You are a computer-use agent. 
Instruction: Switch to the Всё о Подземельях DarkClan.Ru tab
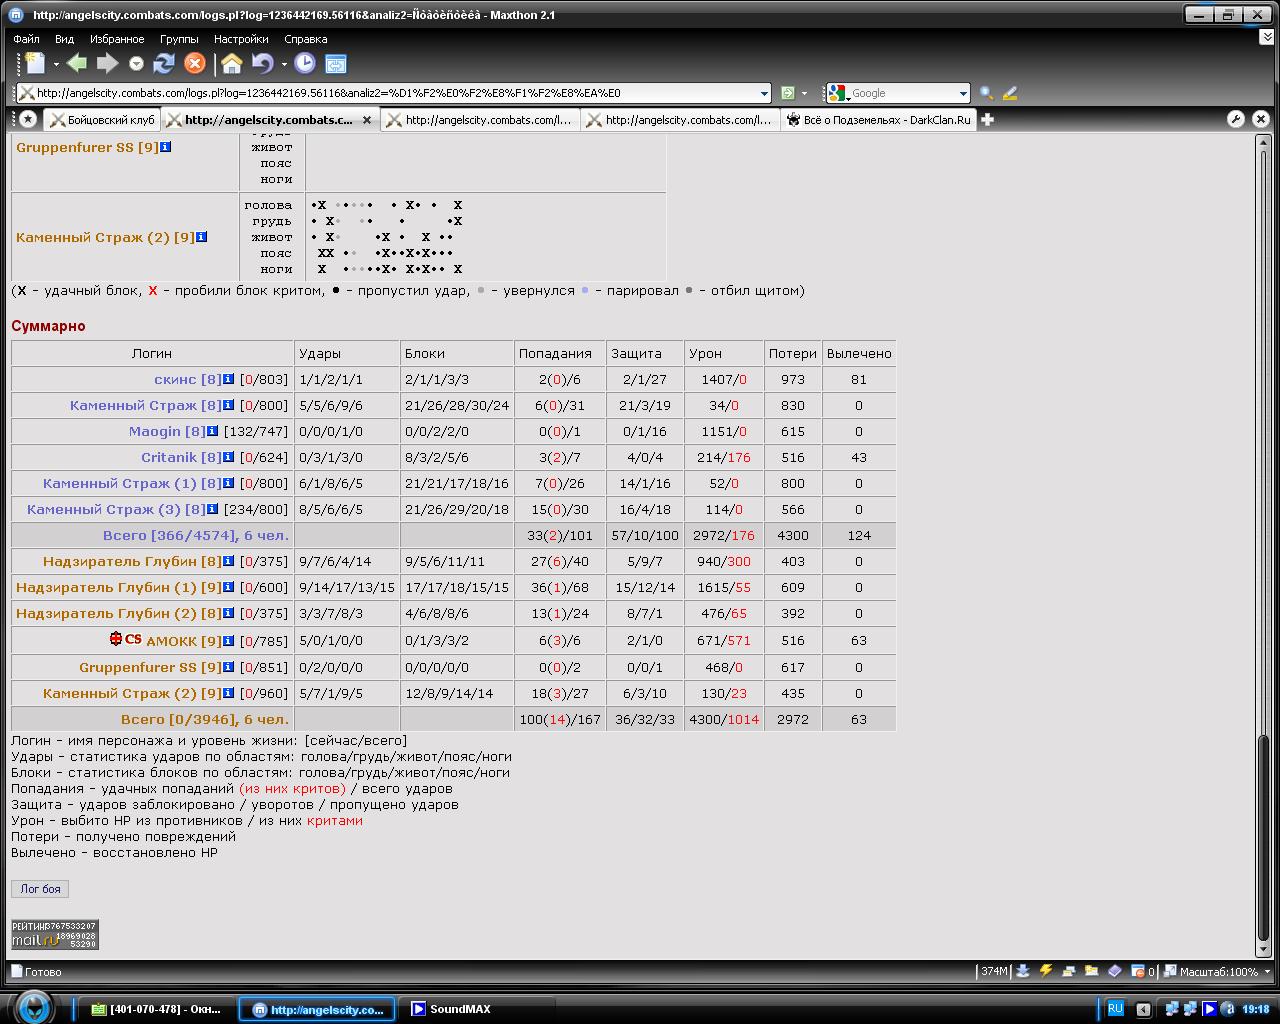[x=878, y=120]
